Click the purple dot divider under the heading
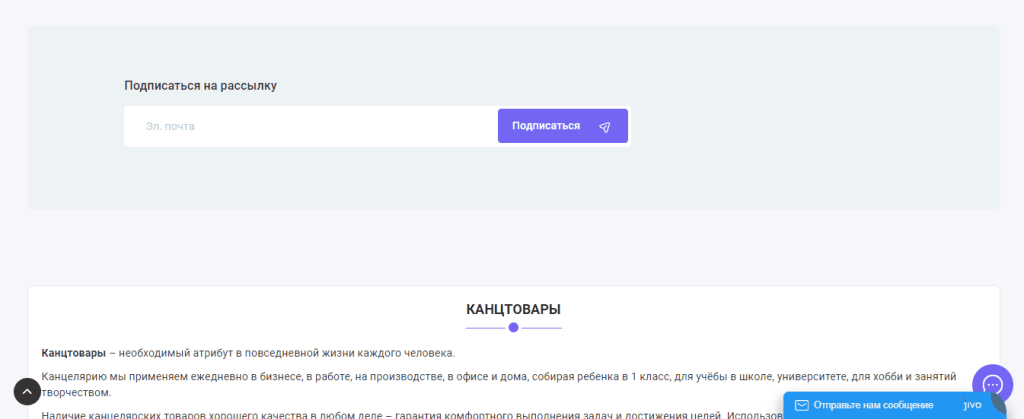 coord(513,327)
